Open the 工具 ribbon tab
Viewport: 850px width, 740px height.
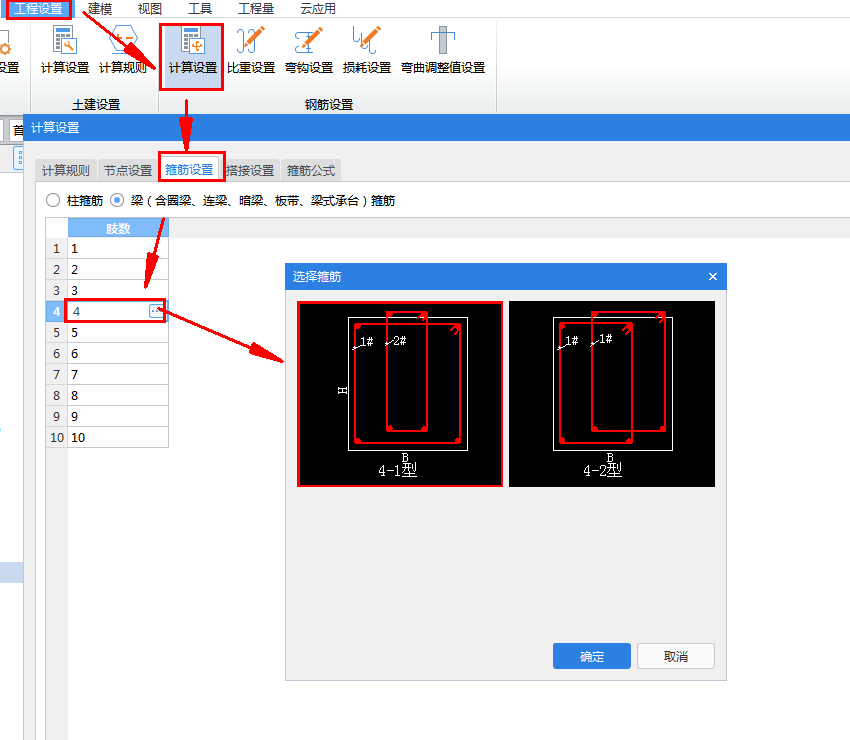[199, 9]
